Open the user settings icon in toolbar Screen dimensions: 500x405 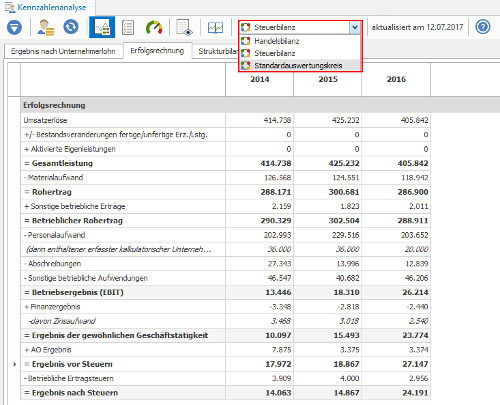click(46, 27)
